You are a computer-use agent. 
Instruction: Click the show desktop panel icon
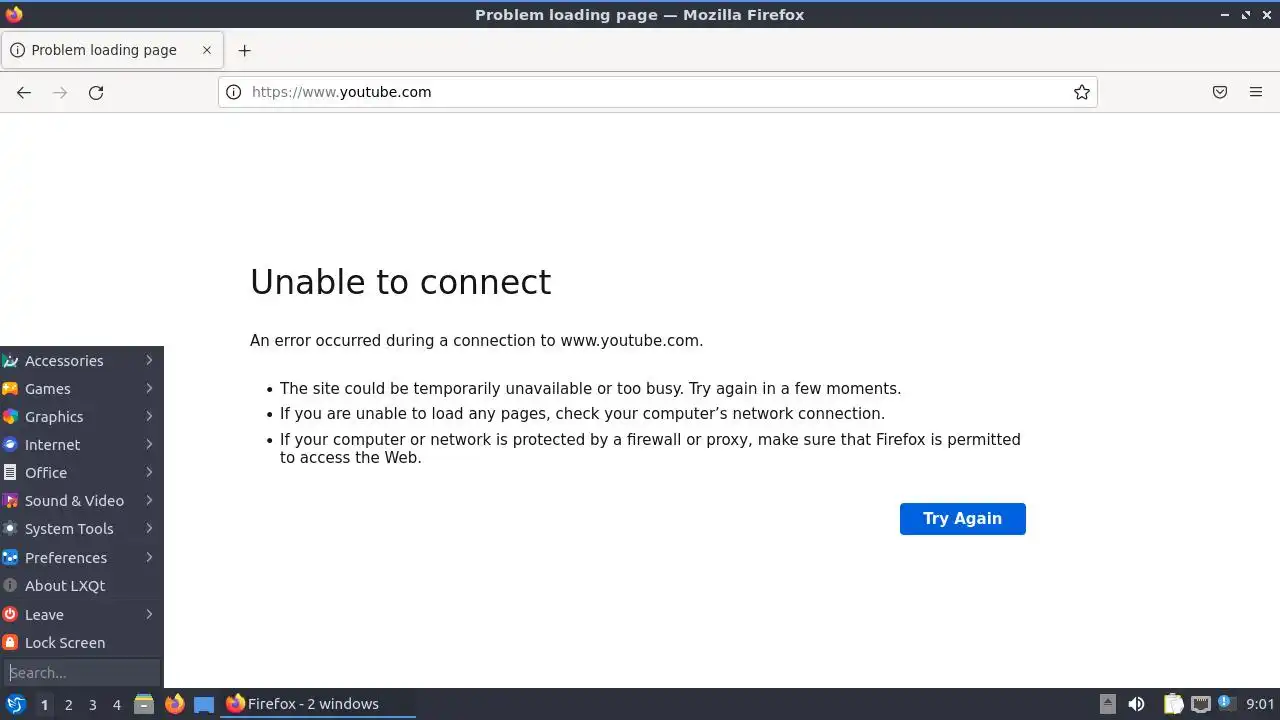[204, 704]
